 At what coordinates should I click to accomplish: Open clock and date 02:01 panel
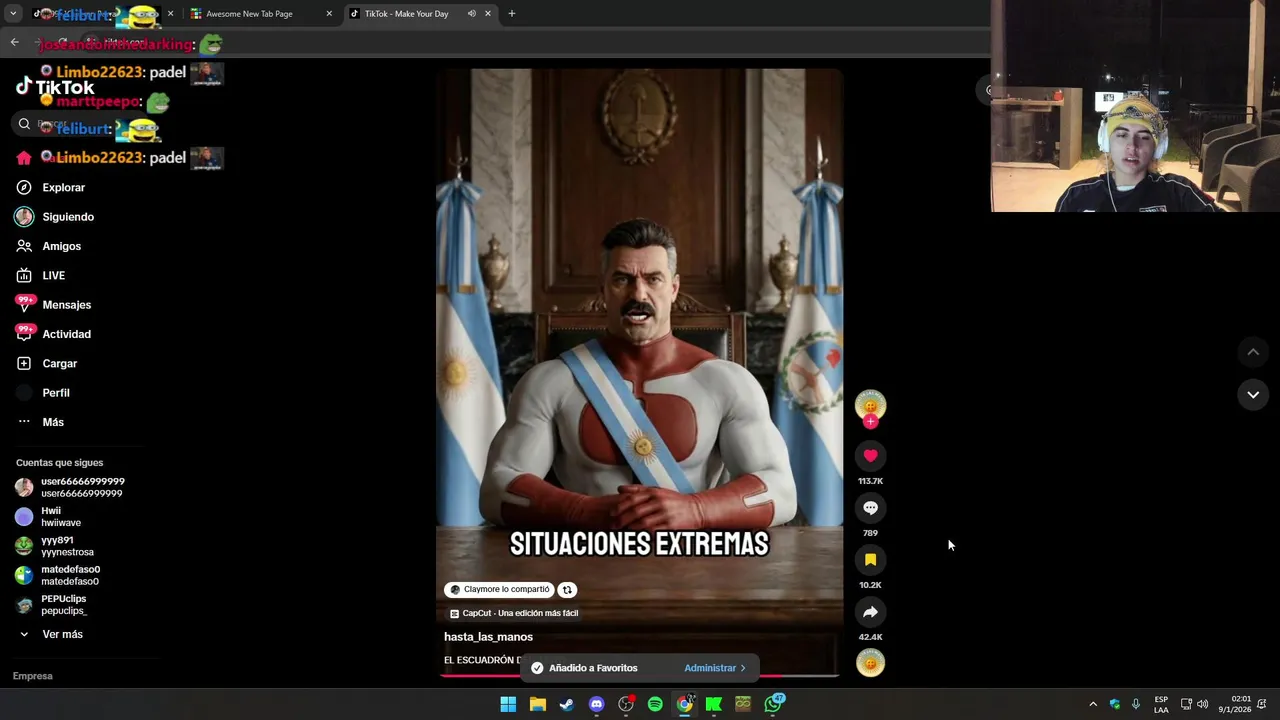[x=1235, y=704]
